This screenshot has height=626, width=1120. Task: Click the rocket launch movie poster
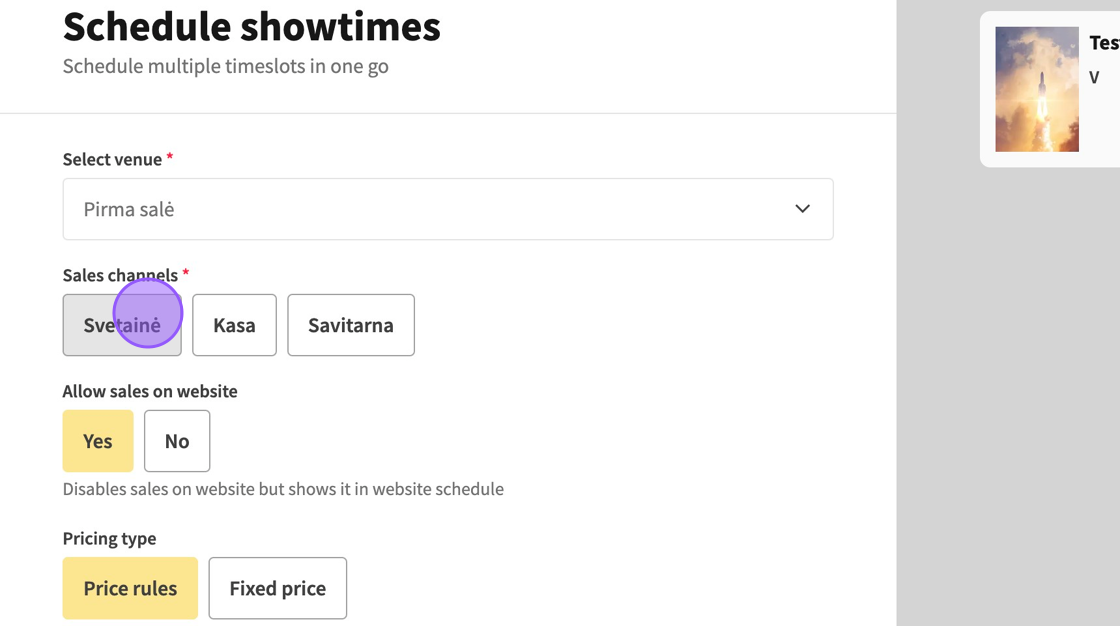click(x=1037, y=90)
